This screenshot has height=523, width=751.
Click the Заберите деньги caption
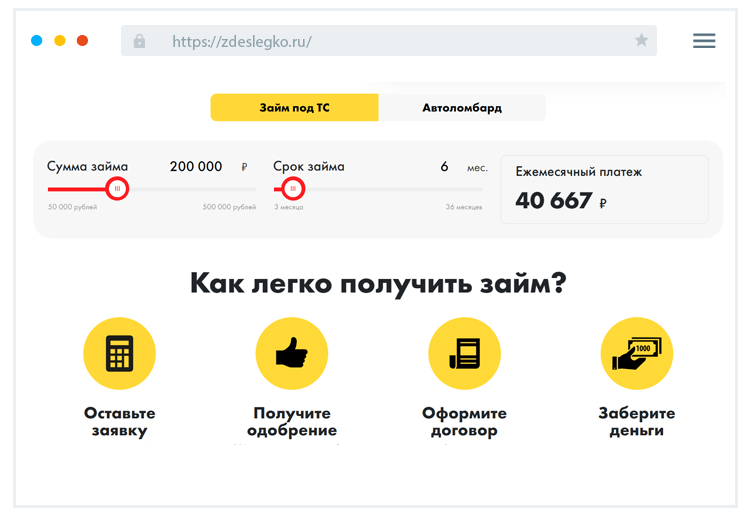pos(637,421)
